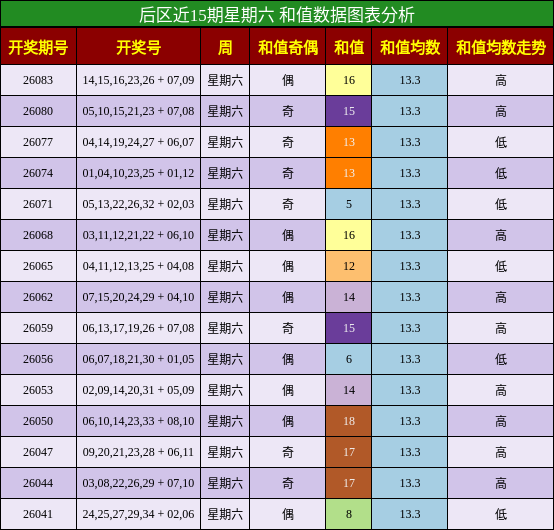This screenshot has height=530, width=554.
Task: Click 低 trend cell in row 26041
Action: pyautogui.click(x=501, y=514)
